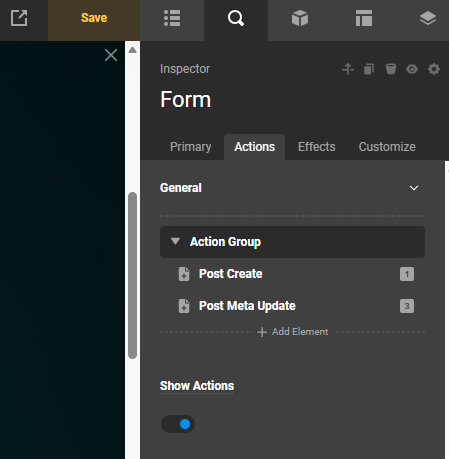Open the Elements cube icon

pos(300,18)
